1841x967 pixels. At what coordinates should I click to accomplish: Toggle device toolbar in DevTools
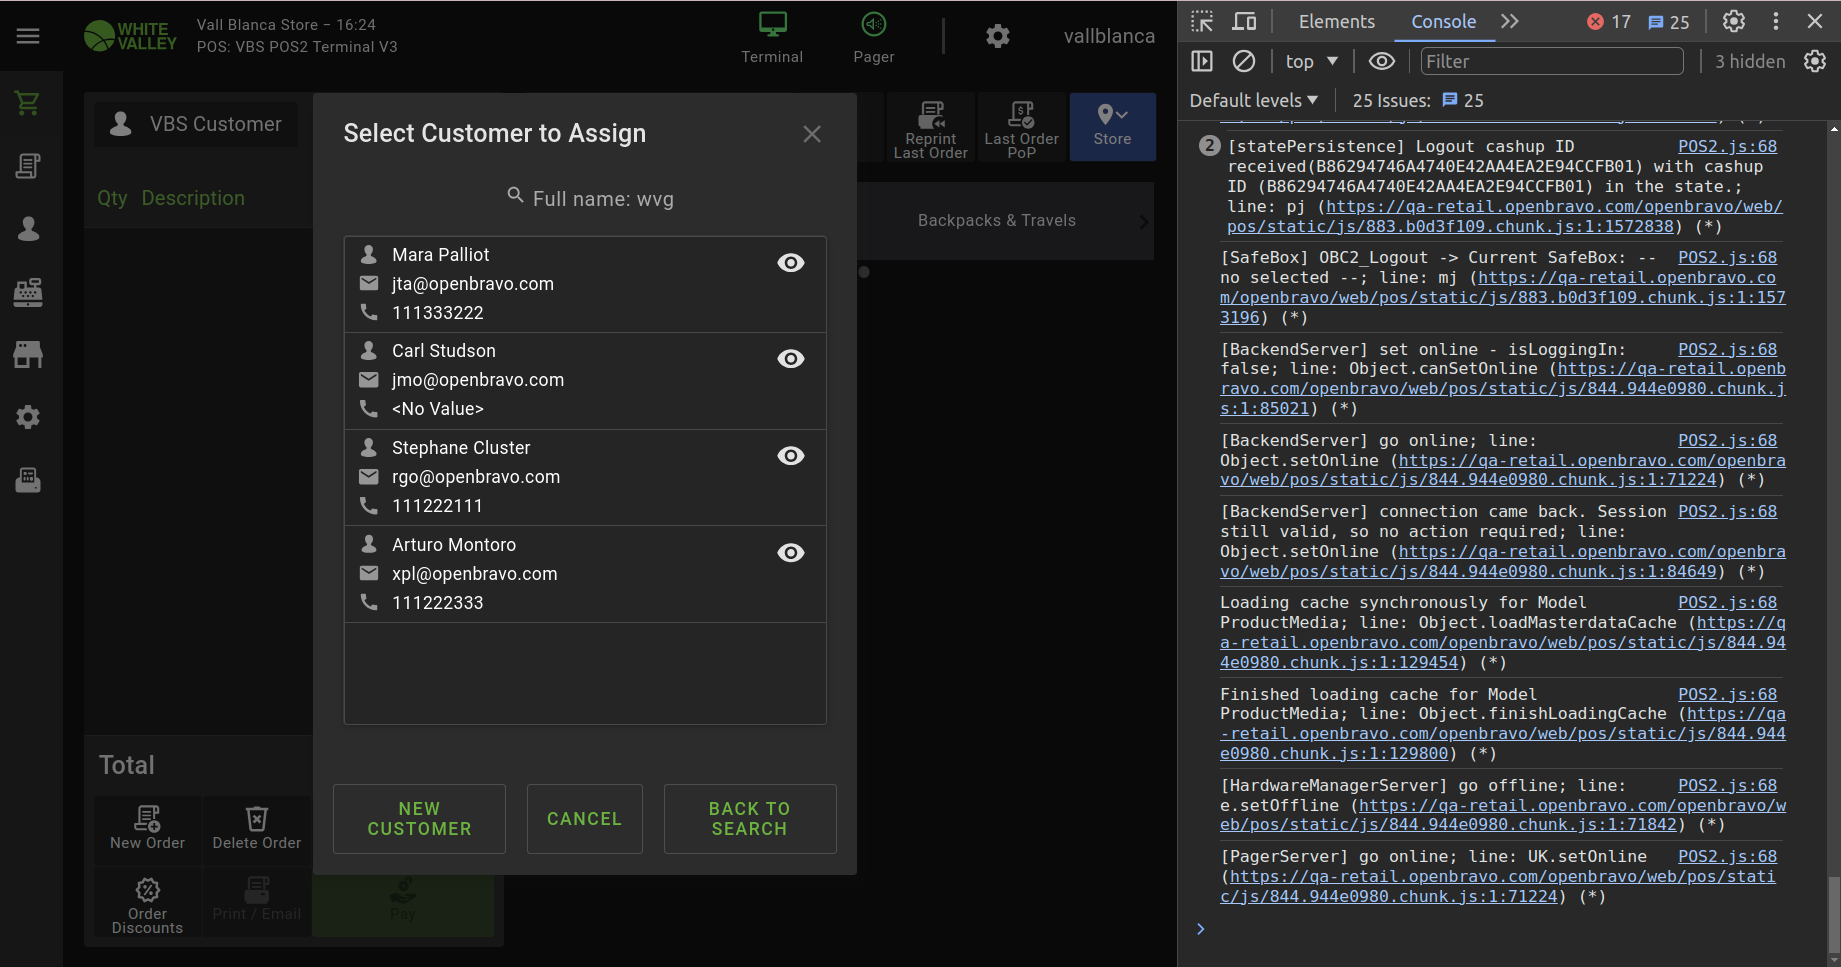tap(1244, 21)
